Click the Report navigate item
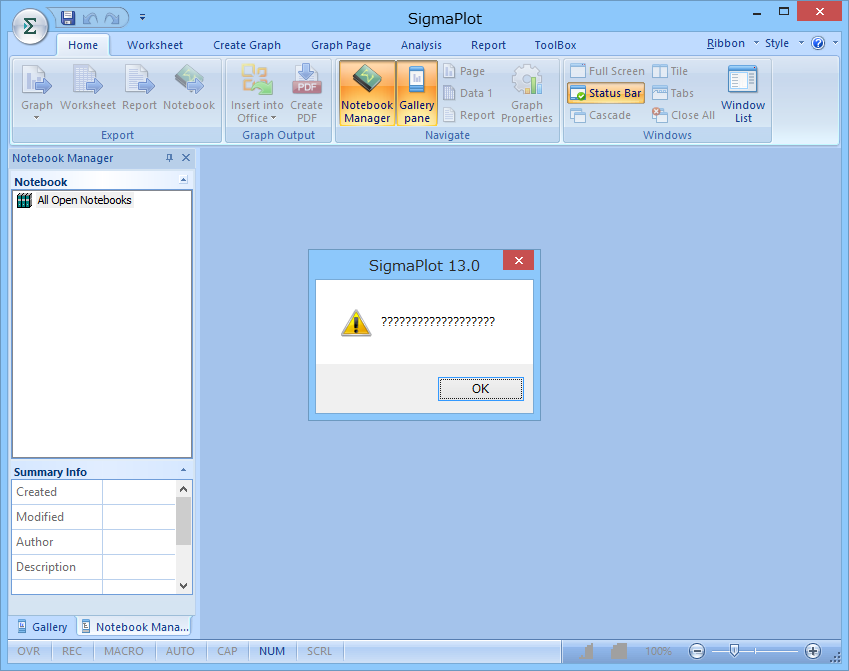849x671 pixels. 469,115
